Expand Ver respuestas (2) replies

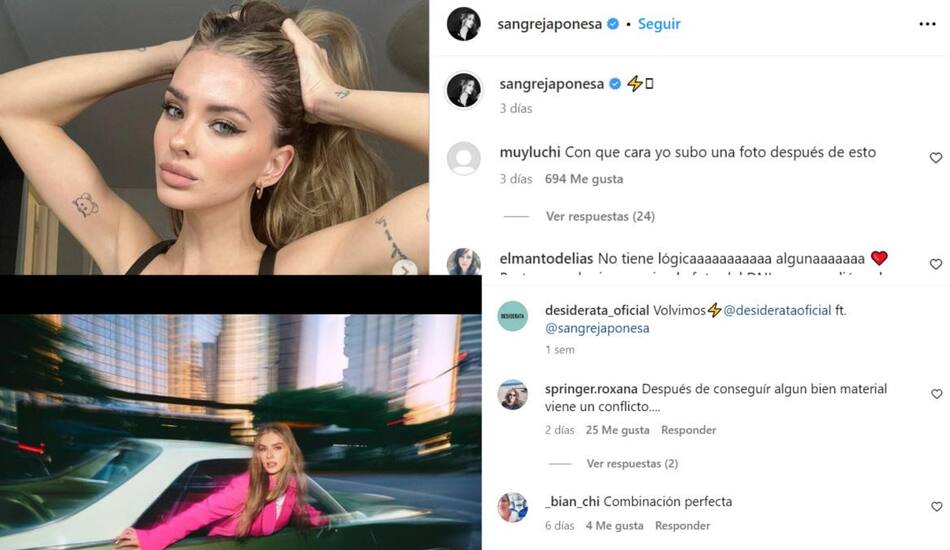[x=632, y=463]
